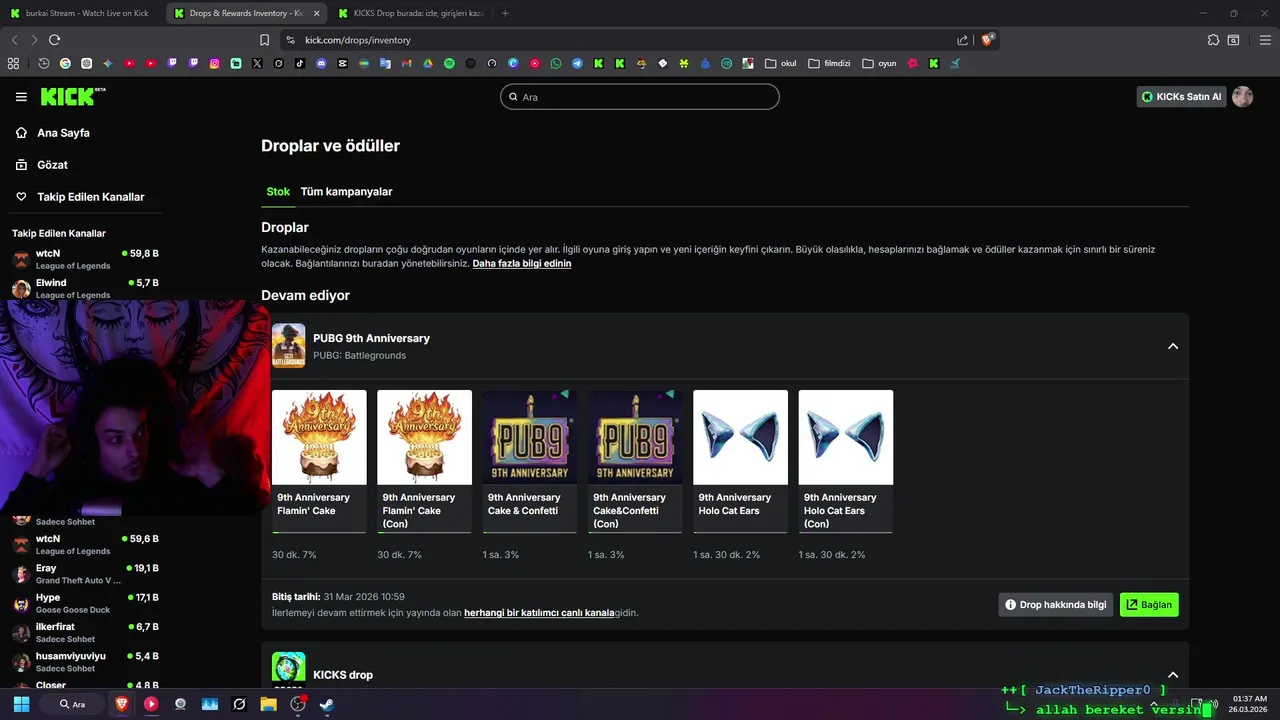
Task: Open 9th Anniversary Flamin' Cake (Con) thumbnail
Action: (424, 437)
